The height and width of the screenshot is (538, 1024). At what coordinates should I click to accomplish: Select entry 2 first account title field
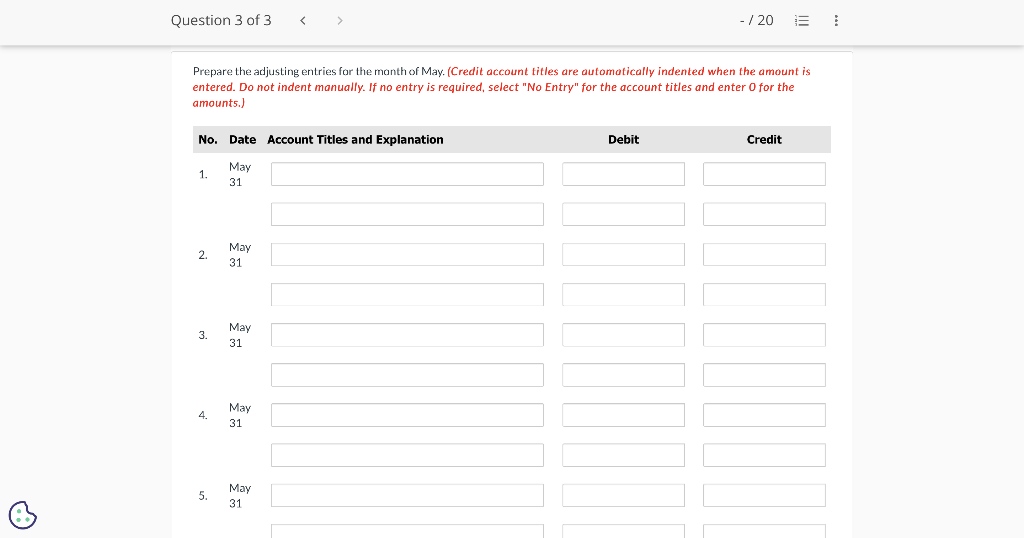pos(408,255)
